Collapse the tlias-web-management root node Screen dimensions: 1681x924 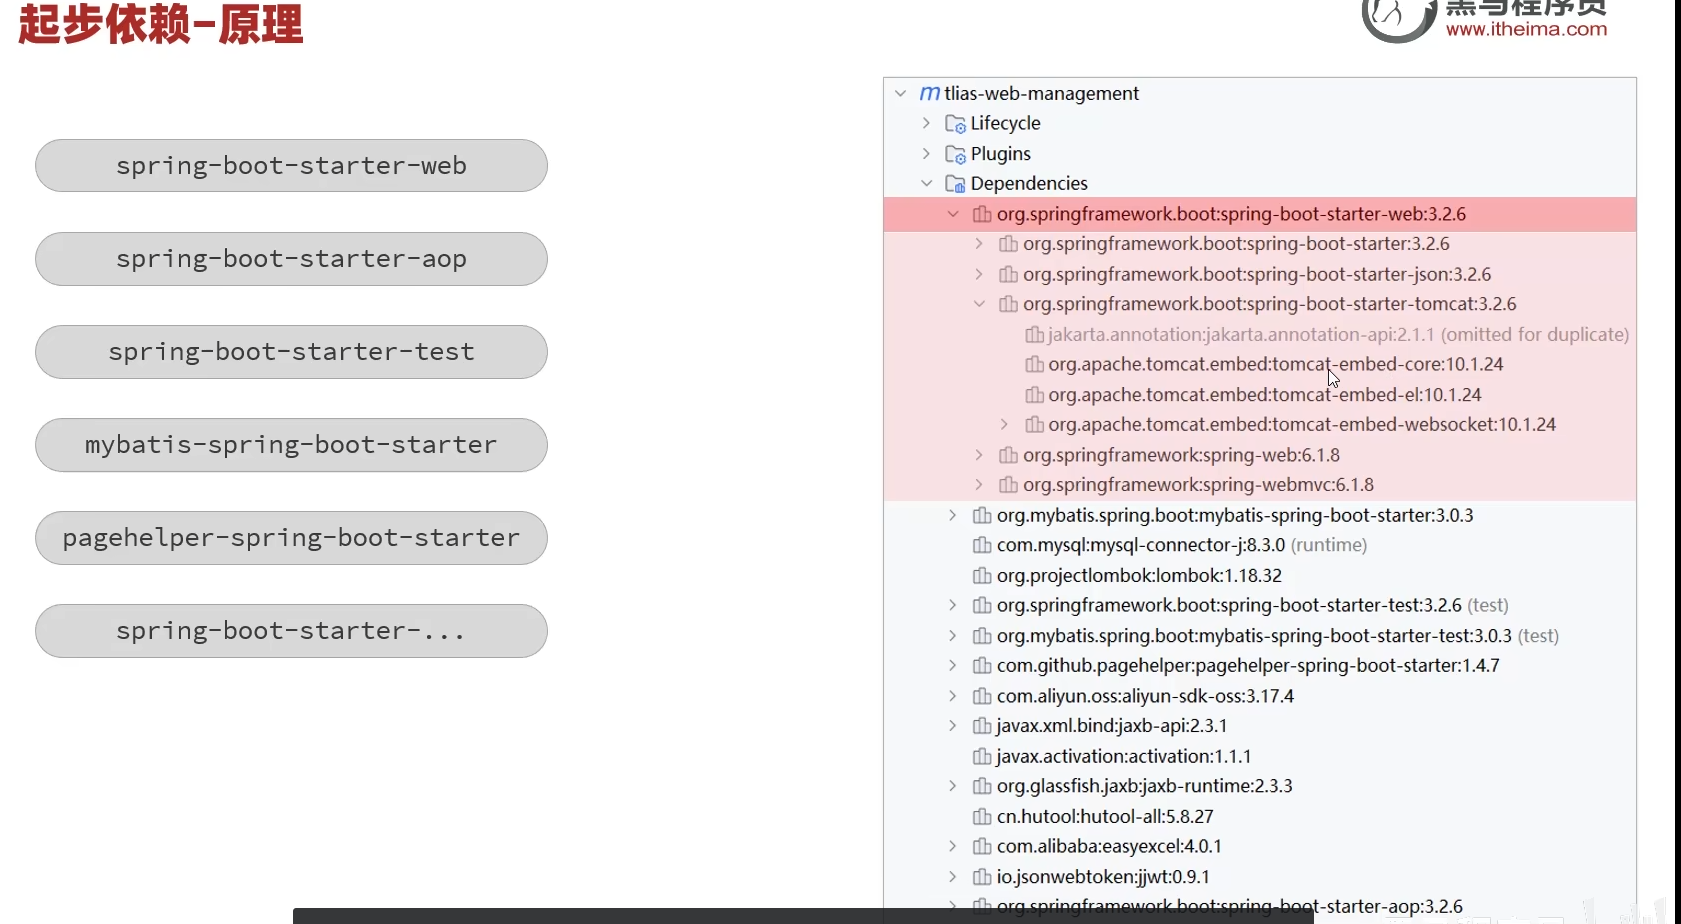coord(900,93)
